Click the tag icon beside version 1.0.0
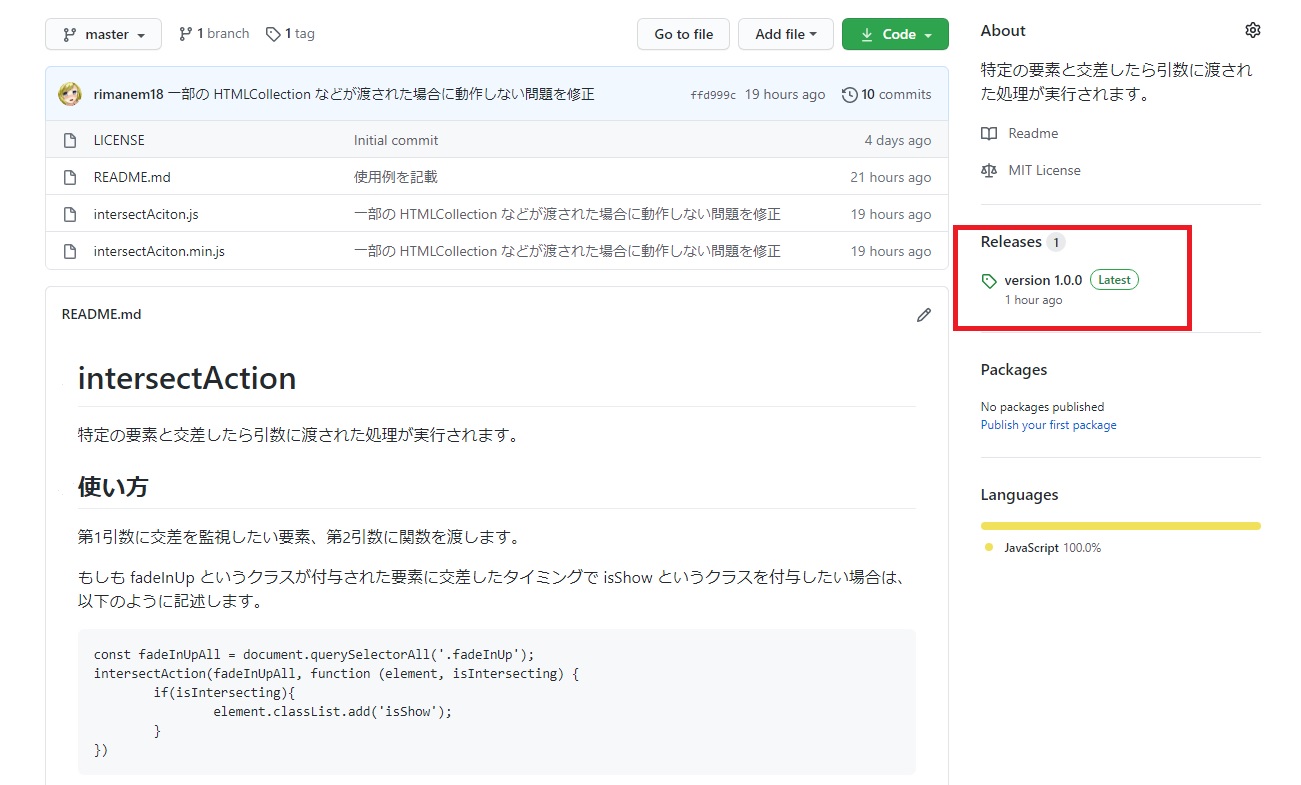1301x785 pixels. [x=989, y=281]
